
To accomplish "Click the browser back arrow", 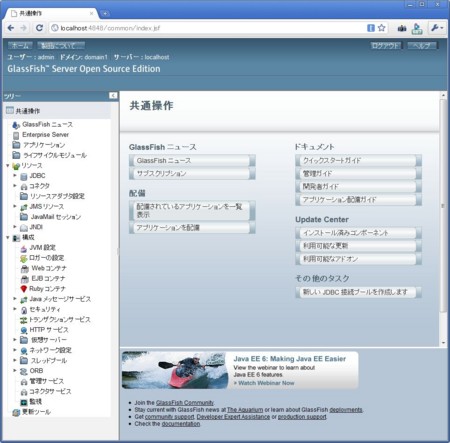I will 11,28.
